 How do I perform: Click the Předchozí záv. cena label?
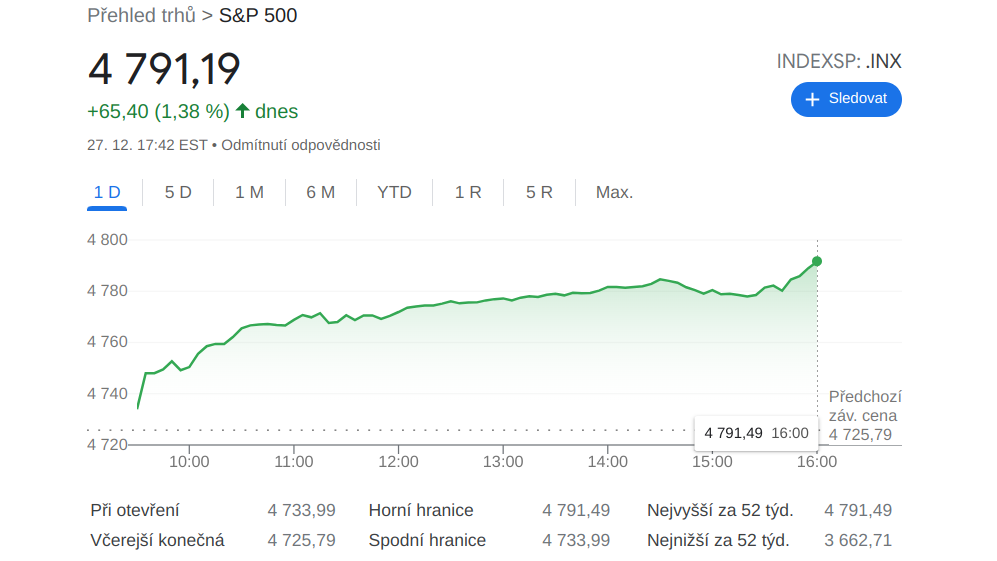click(x=865, y=406)
